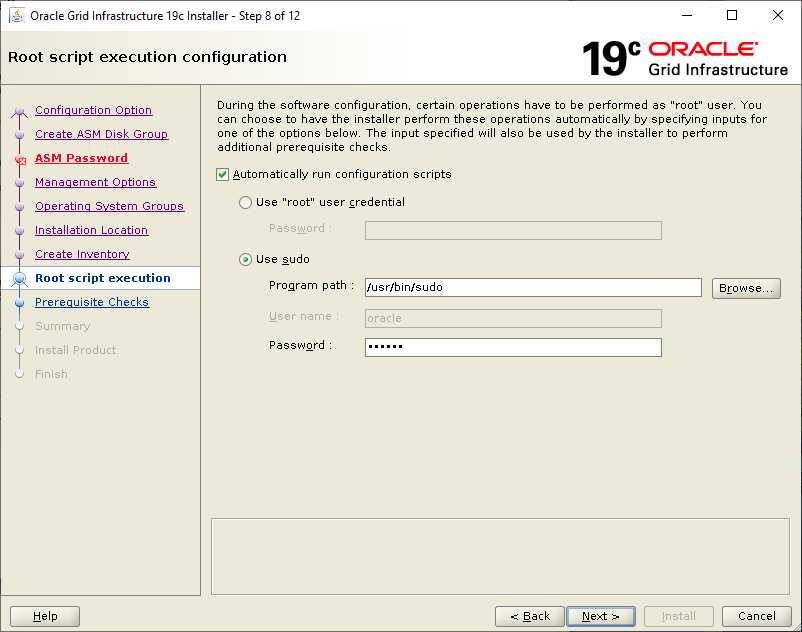Close the installer window

[x=777, y=15]
